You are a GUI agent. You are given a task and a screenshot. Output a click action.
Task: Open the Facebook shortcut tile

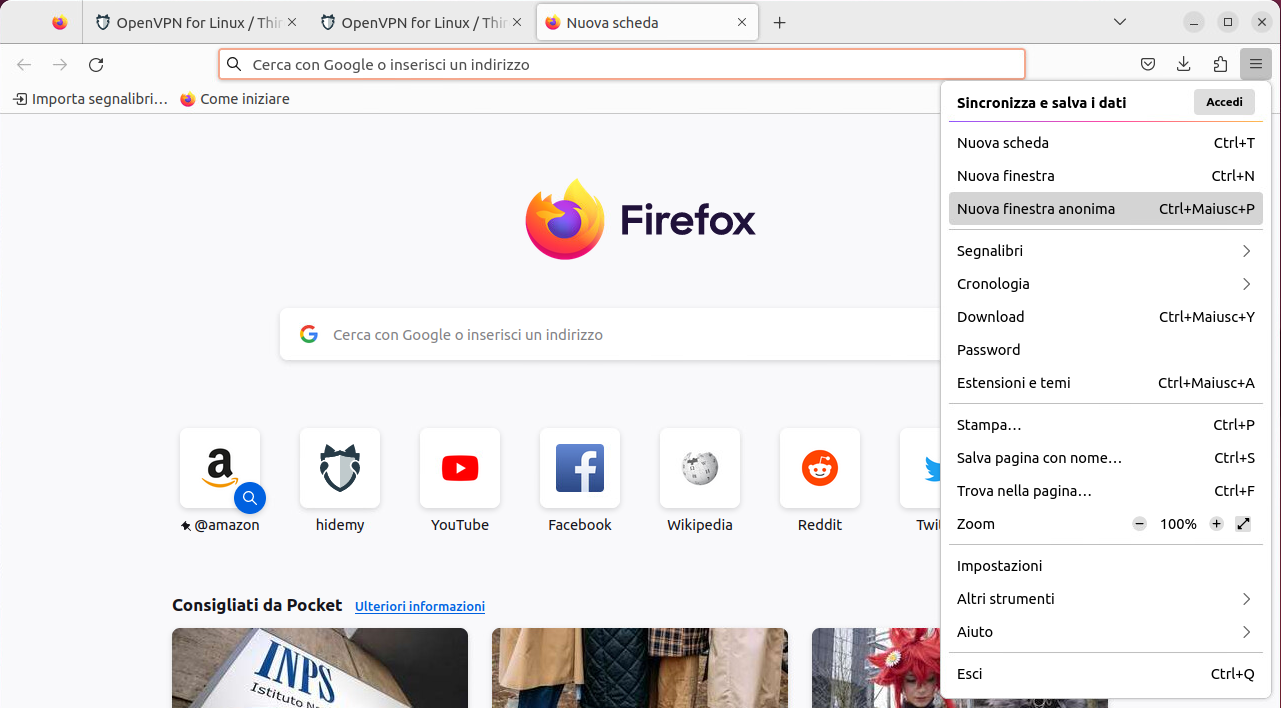(580, 468)
